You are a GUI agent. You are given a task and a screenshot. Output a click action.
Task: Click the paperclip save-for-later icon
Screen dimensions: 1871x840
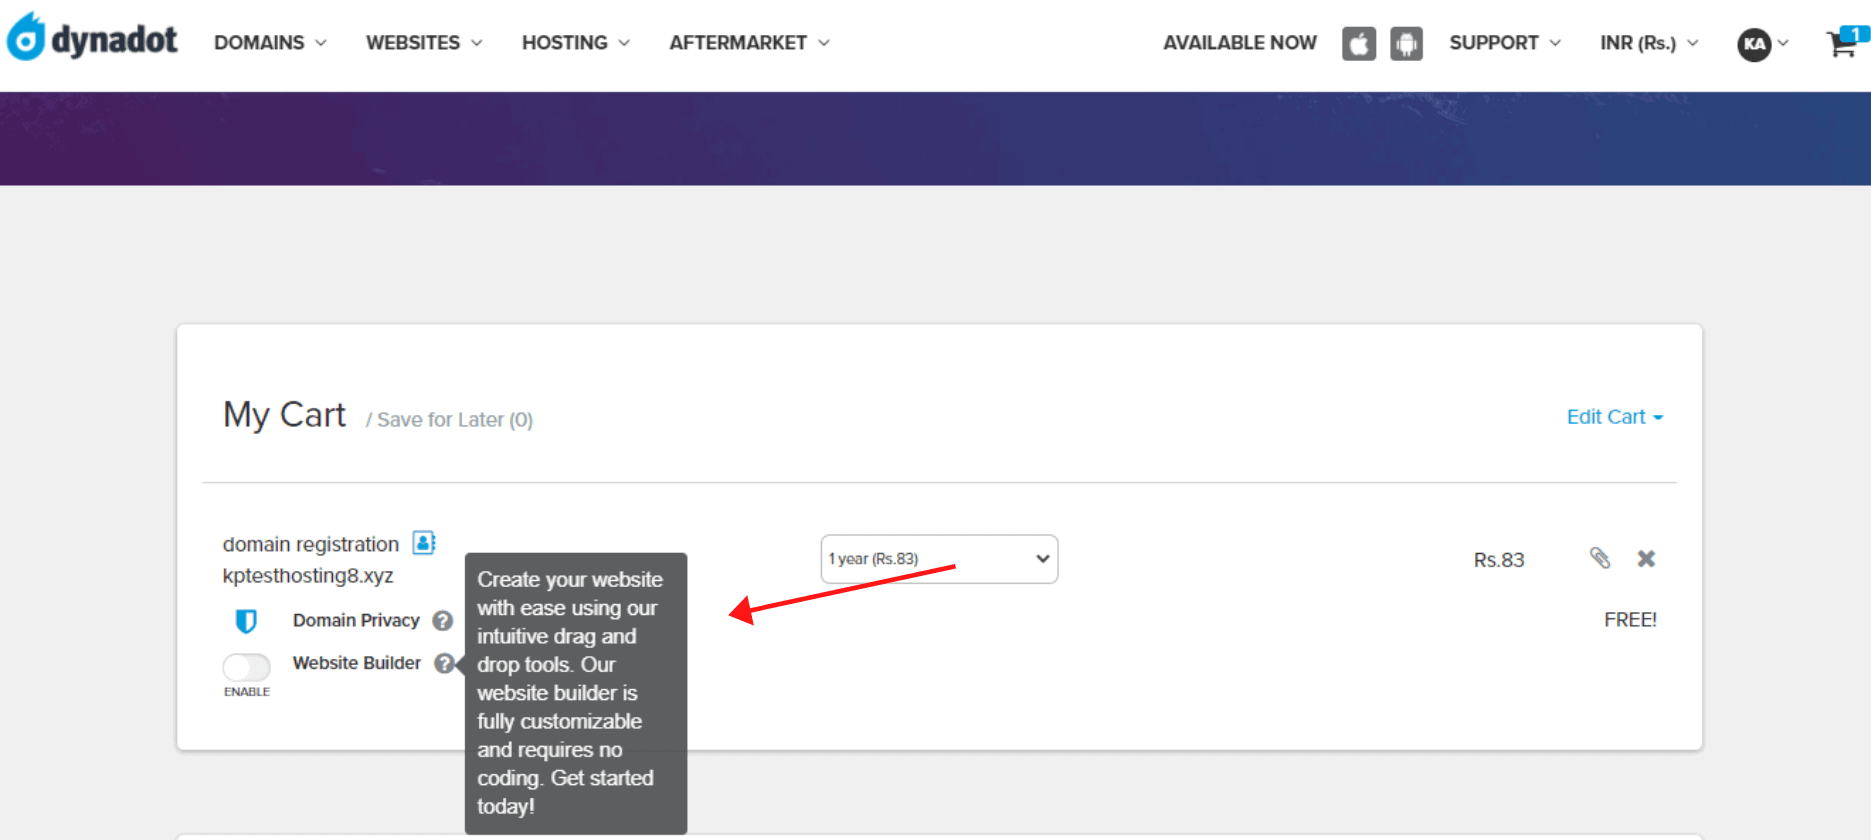[x=1600, y=558]
